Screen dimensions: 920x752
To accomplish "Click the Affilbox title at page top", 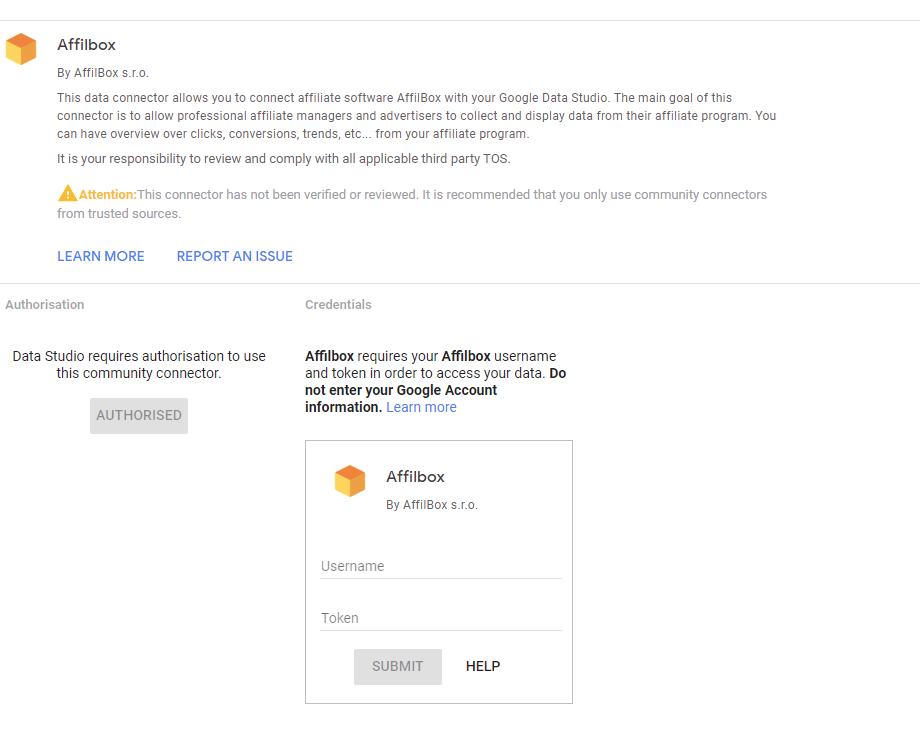I will coord(86,45).
